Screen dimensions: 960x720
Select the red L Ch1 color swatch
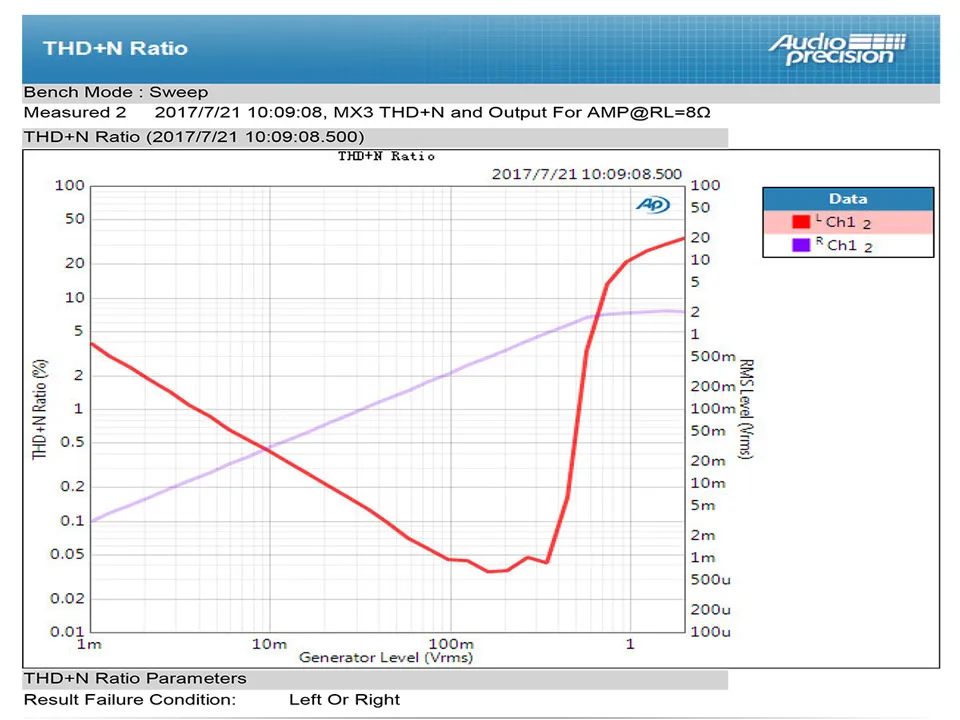point(801,222)
